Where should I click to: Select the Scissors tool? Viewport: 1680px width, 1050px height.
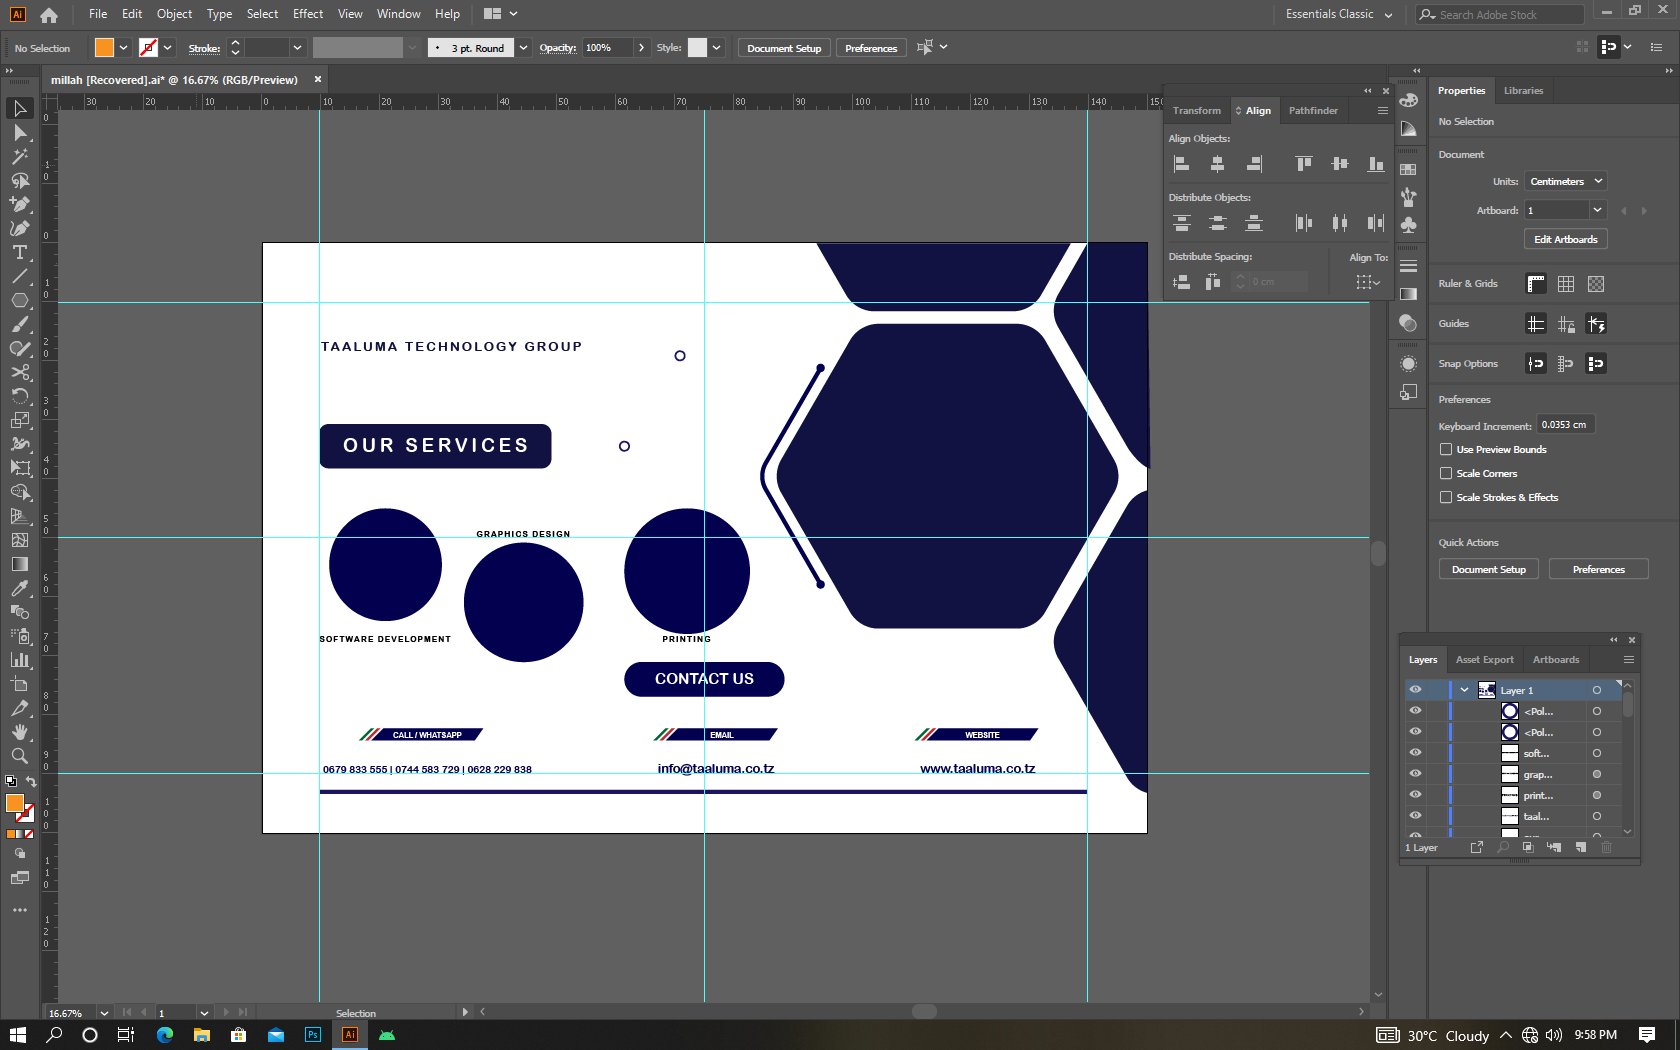(x=20, y=372)
